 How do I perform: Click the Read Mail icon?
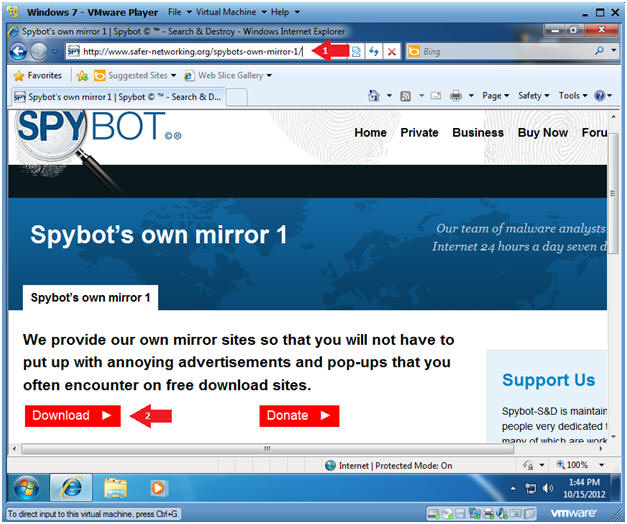click(x=435, y=96)
